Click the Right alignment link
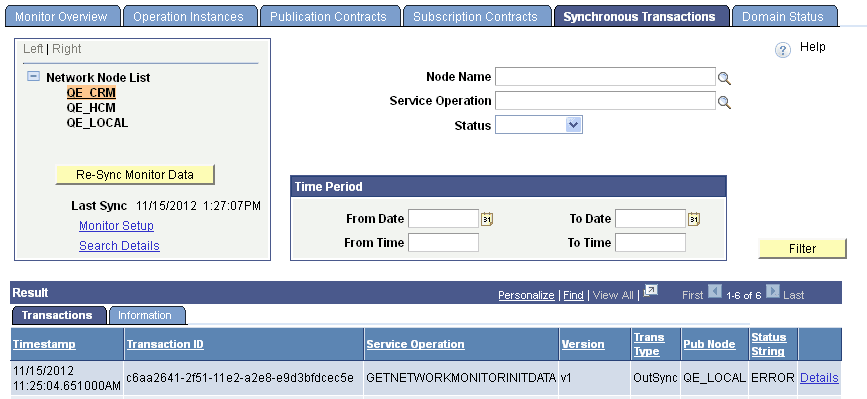Viewport: 867px width, 399px height. click(x=66, y=49)
